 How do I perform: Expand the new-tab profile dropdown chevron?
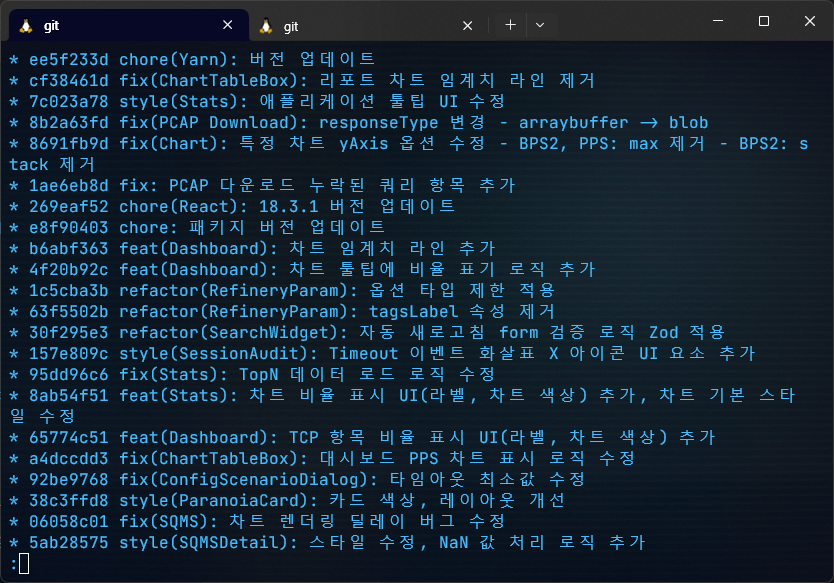[x=540, y=25]
